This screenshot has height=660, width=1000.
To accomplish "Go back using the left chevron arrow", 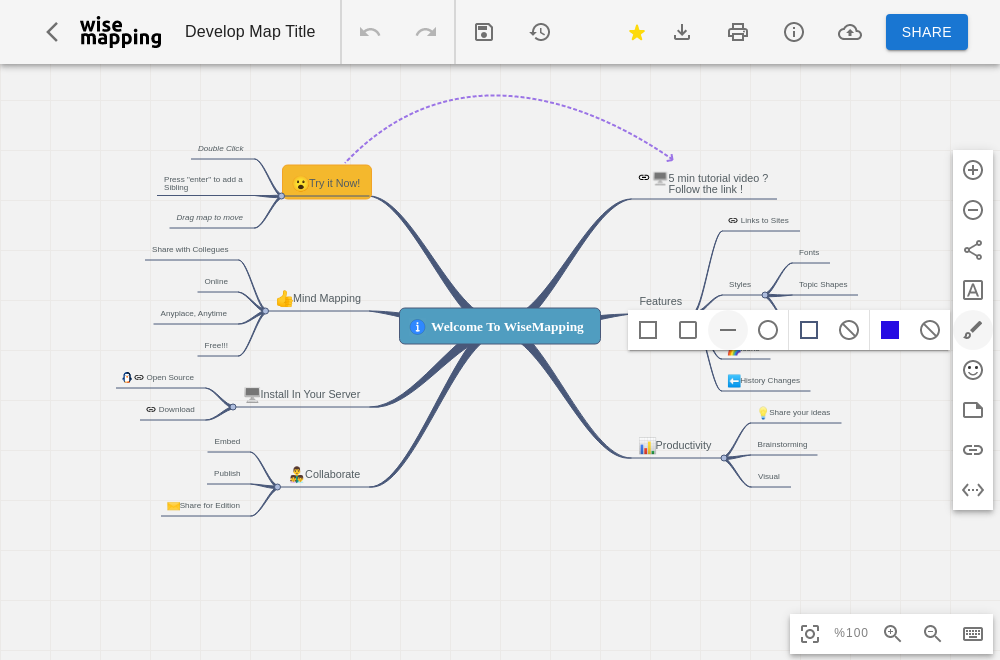I will (x=52, y=32).
